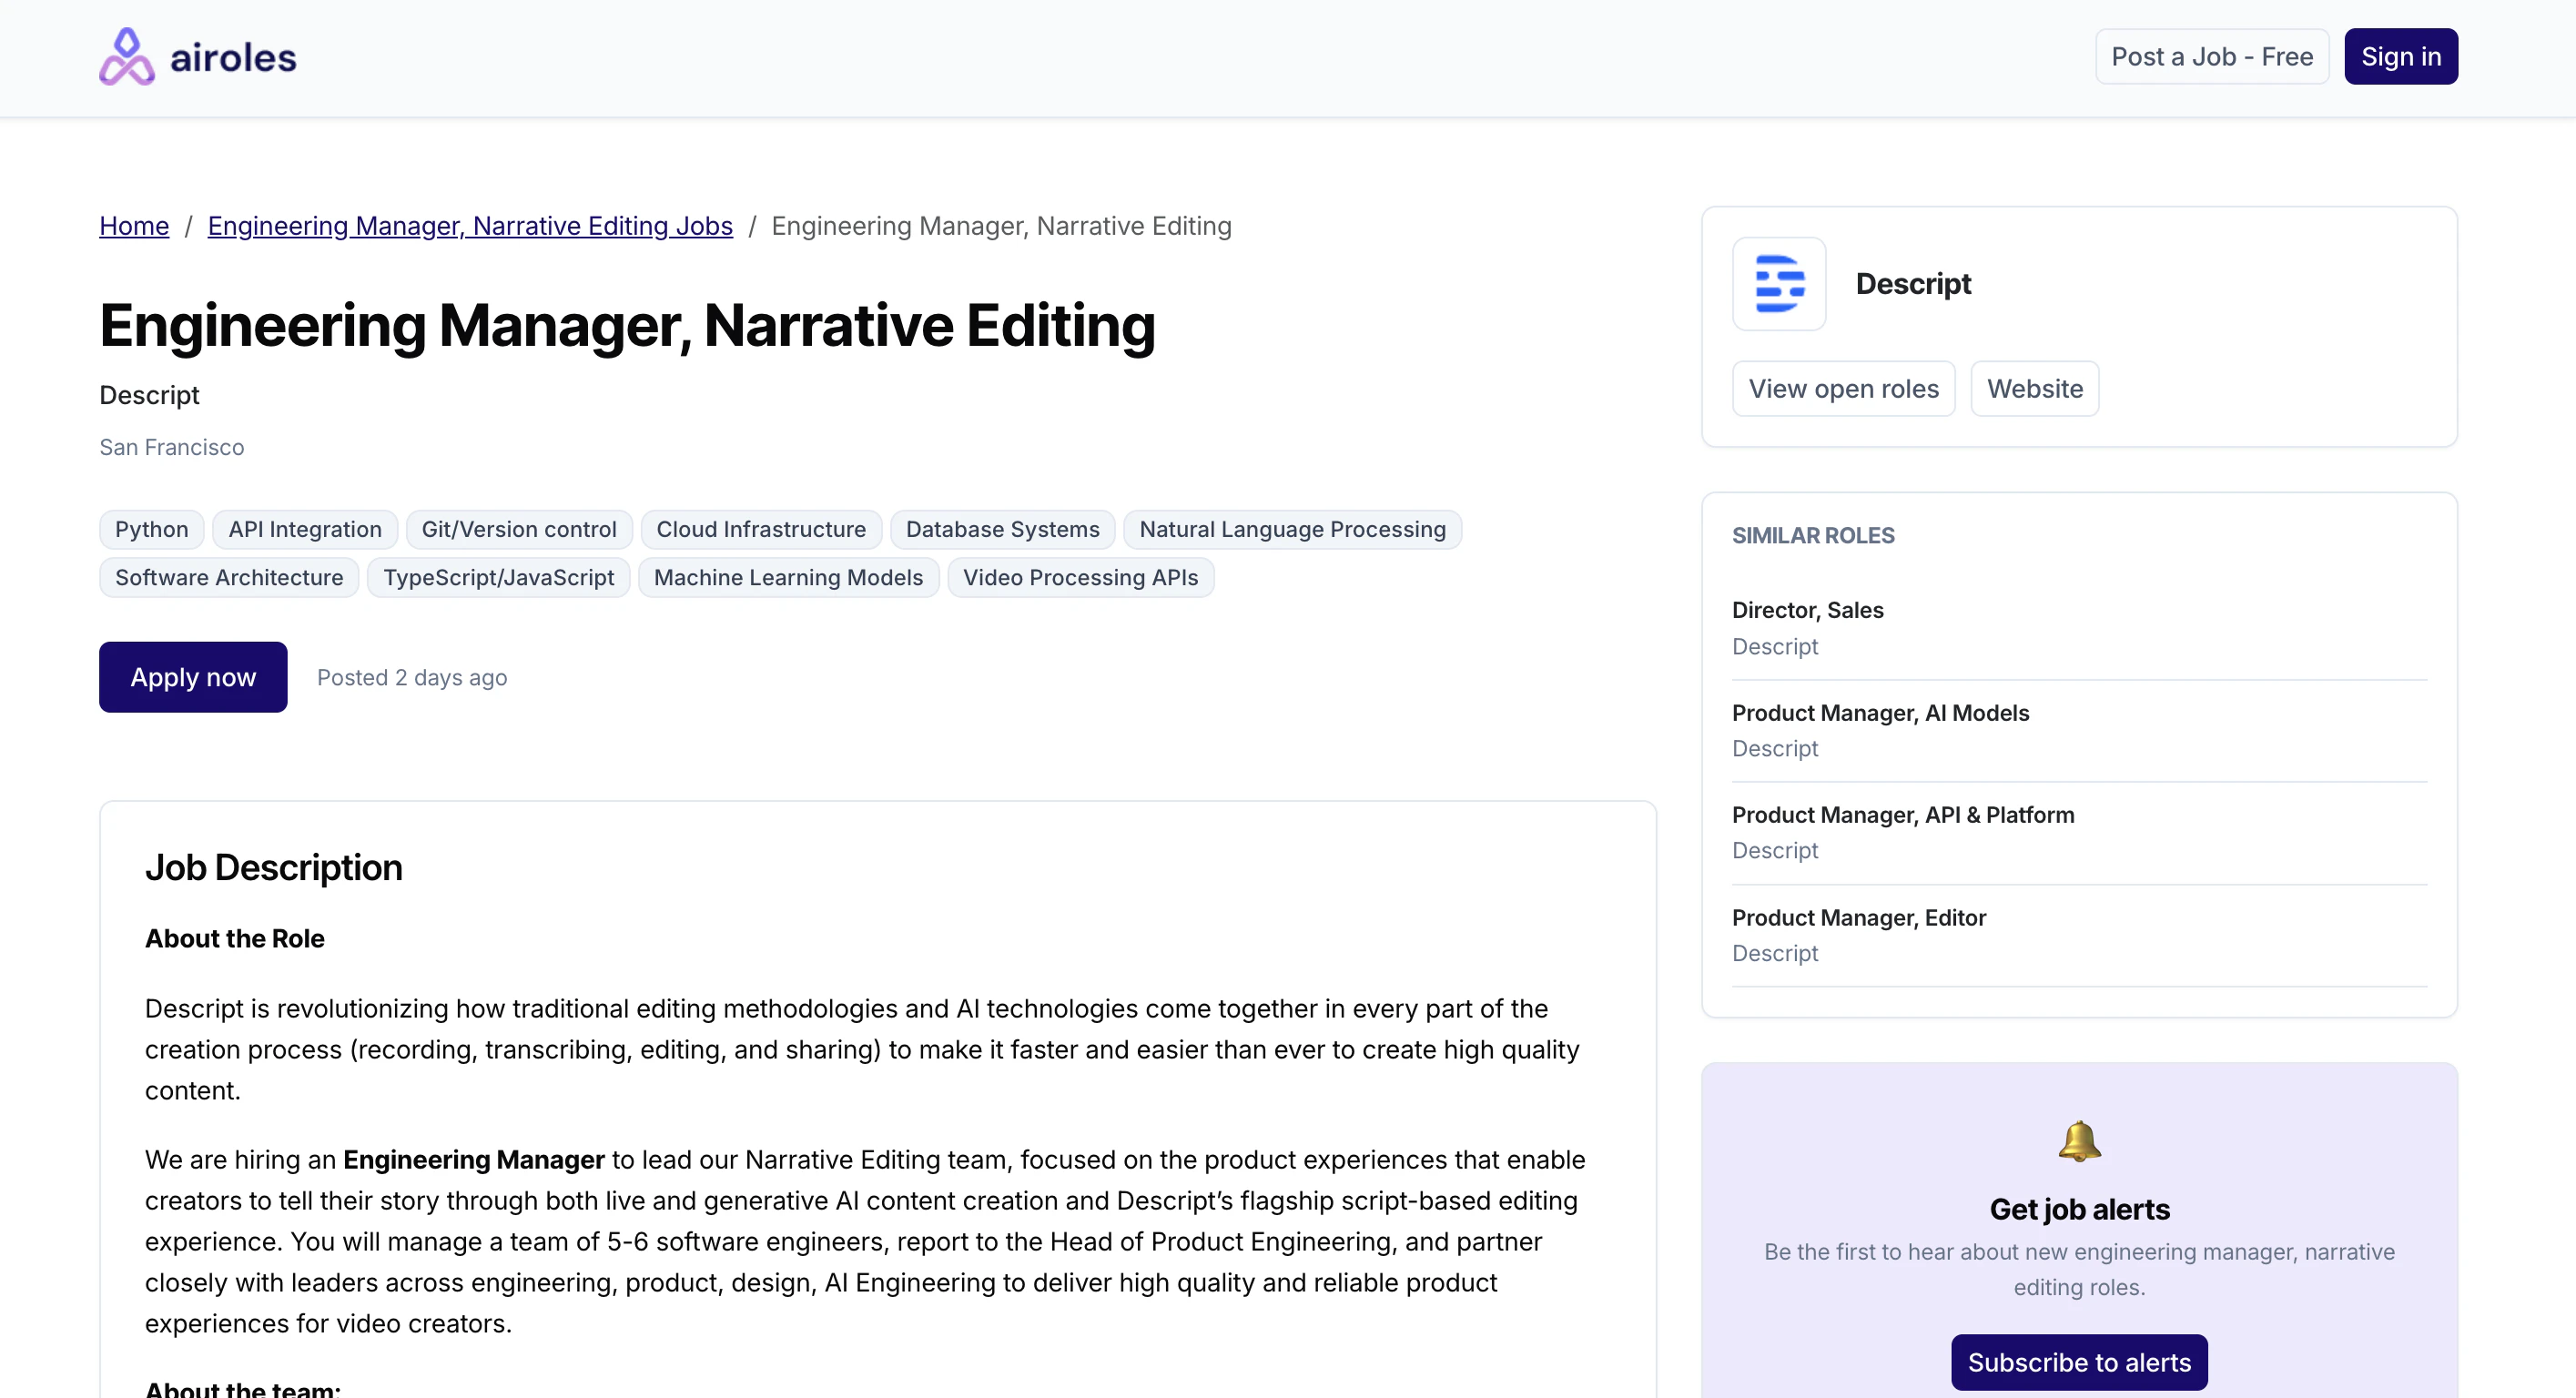Click the airoles logo icon

[x=126, y=57]
